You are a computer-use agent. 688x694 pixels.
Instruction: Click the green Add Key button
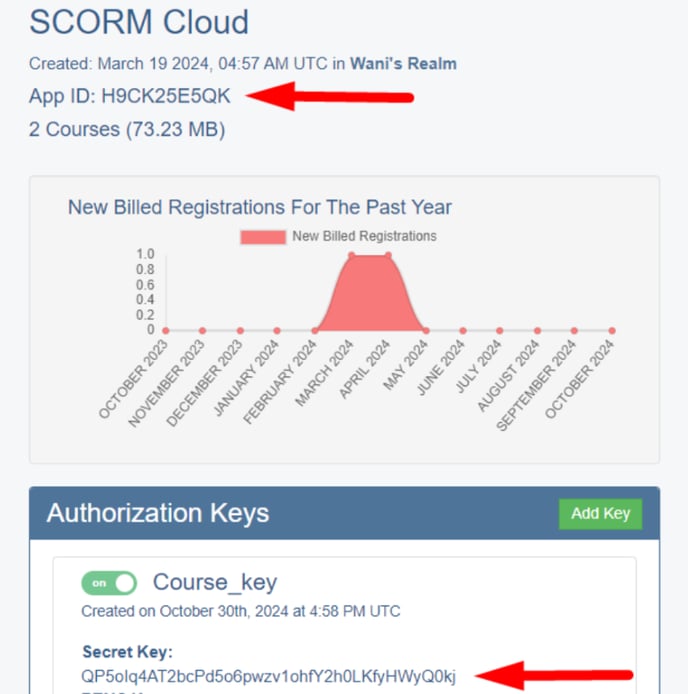(x=600, y=513)
